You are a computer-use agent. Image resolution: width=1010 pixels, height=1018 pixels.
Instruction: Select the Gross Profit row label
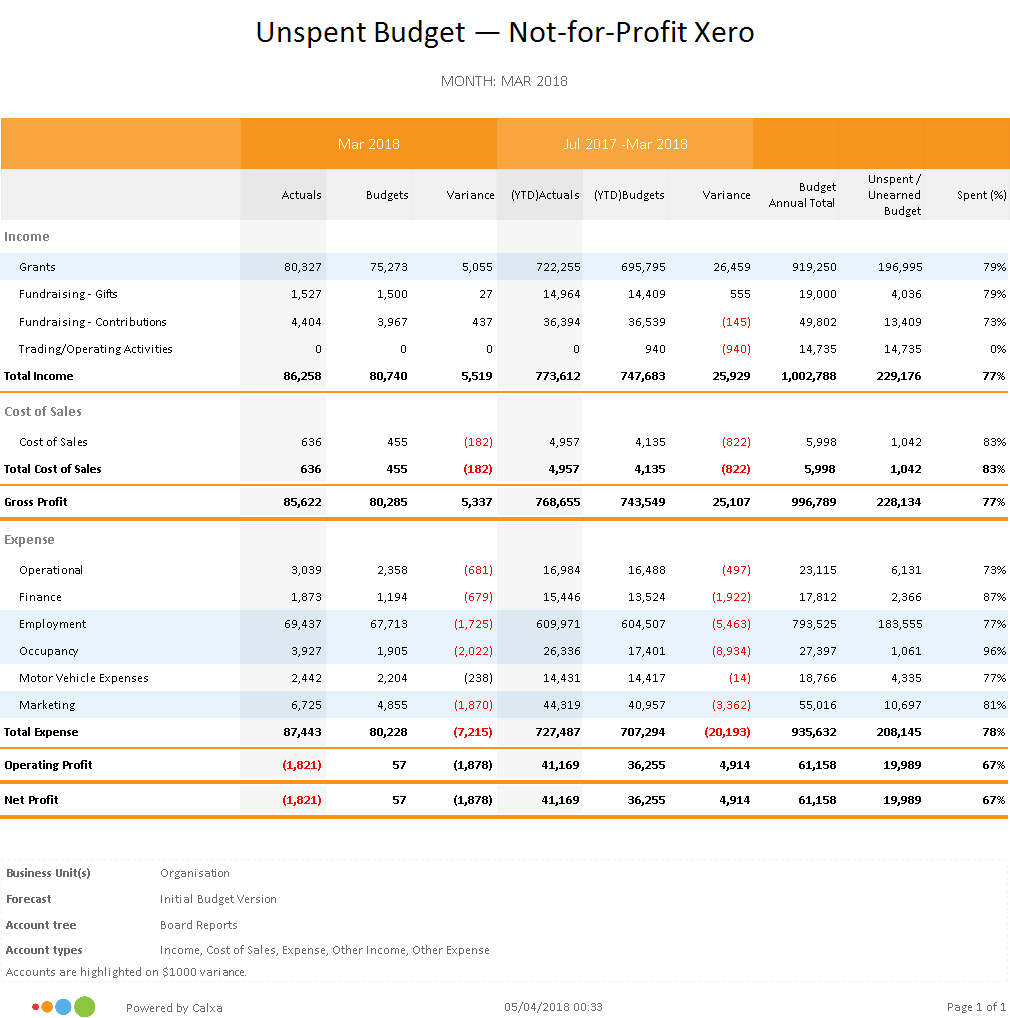pos(36,502)
